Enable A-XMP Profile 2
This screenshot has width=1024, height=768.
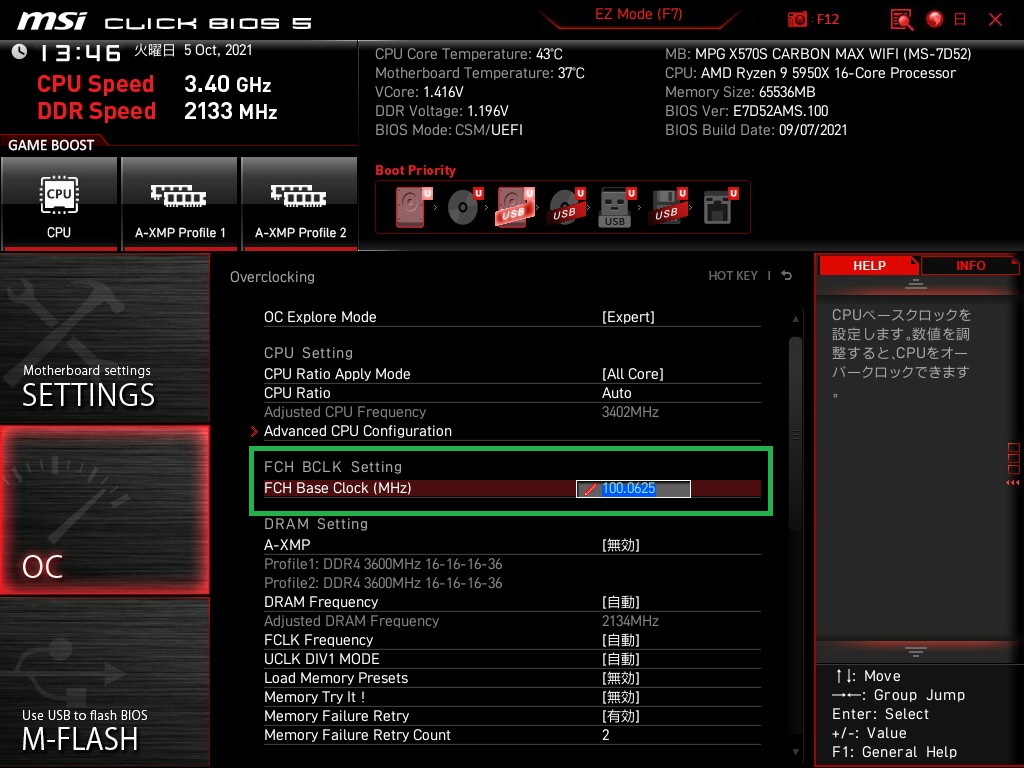click(x=300, y=203)
